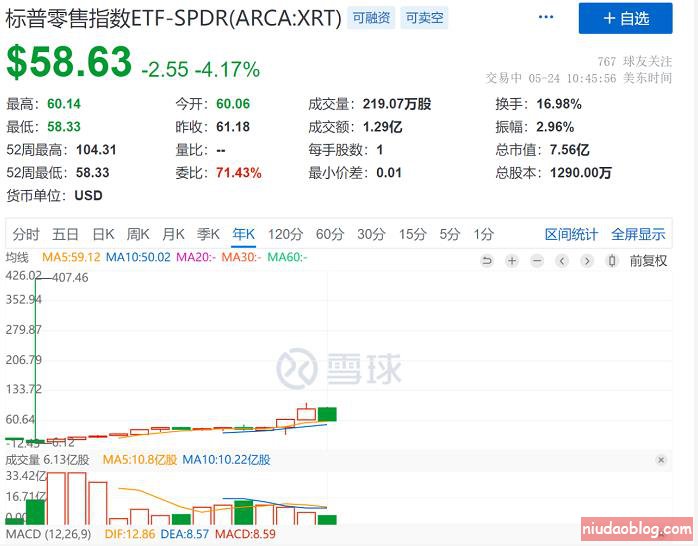Screen dimensions: 698x546
Task: Move chart left with previous arrow
Action: point(562,260)
